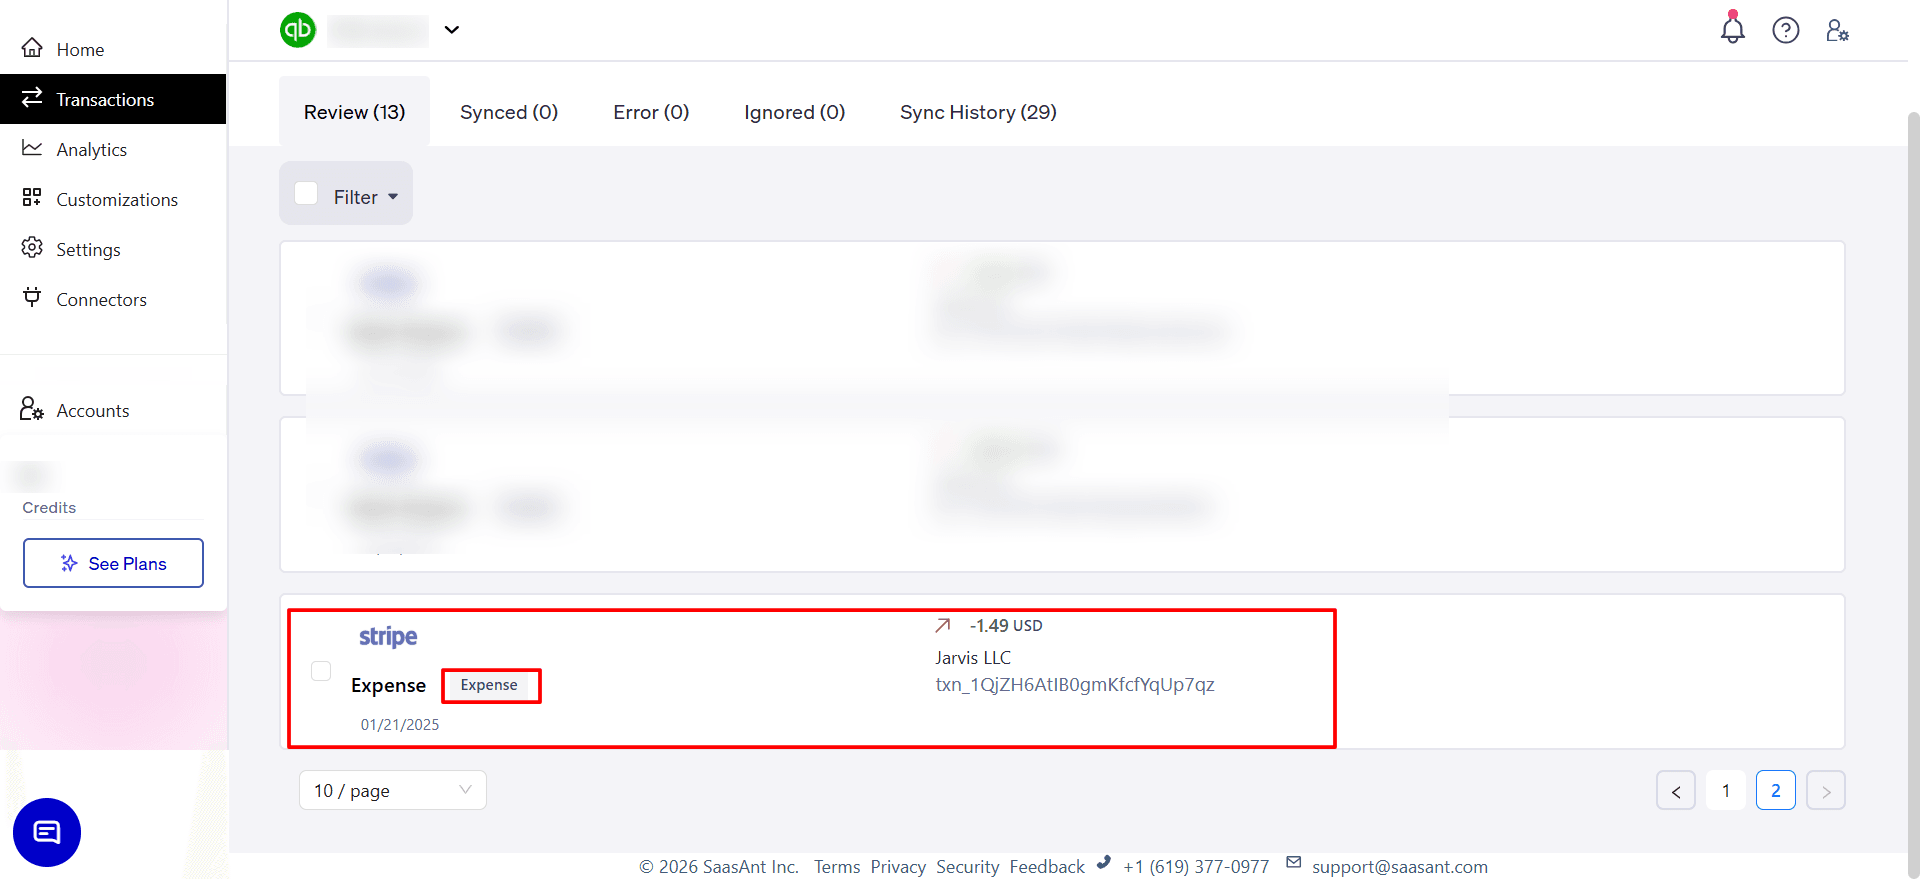
Task: Click the Accounts person-gear icon in sidebar
Action: 32,409
